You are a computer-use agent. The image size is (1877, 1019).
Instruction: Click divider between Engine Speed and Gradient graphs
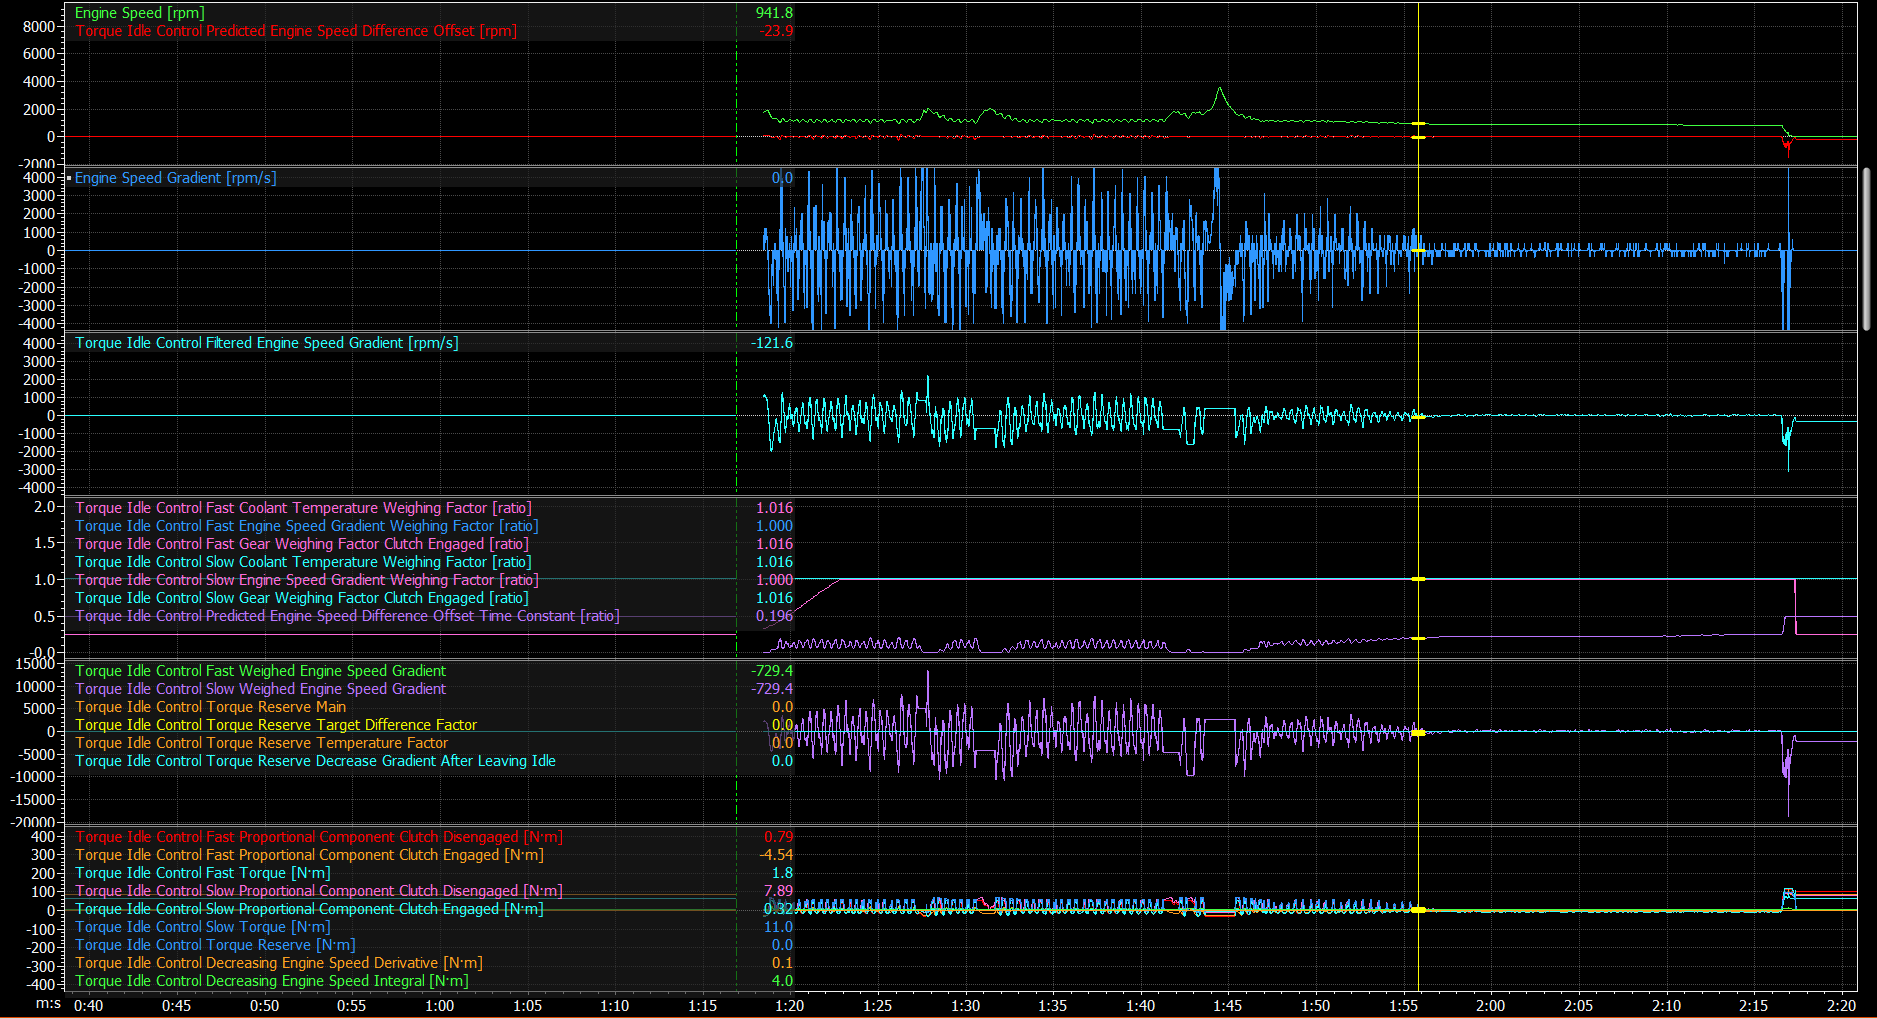960,166
